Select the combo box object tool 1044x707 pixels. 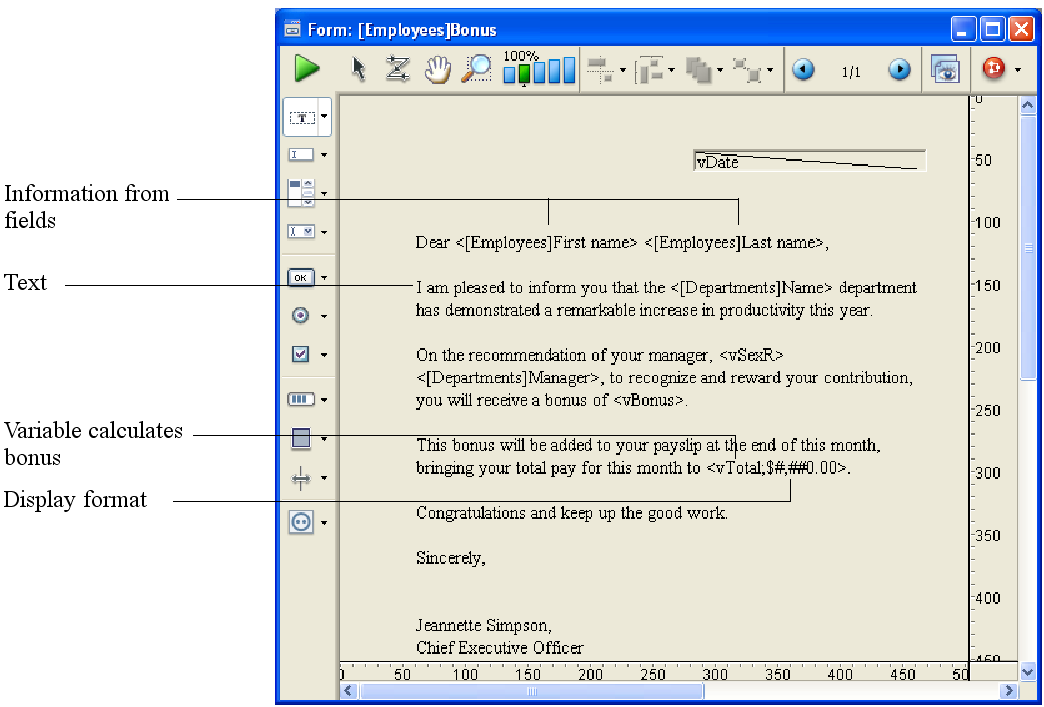300,231
